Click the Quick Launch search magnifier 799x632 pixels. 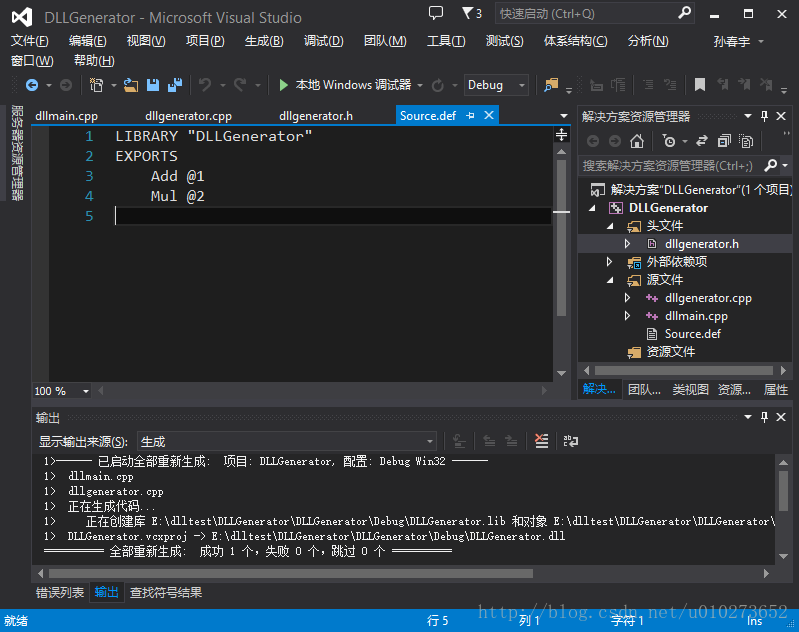point(684,13)
